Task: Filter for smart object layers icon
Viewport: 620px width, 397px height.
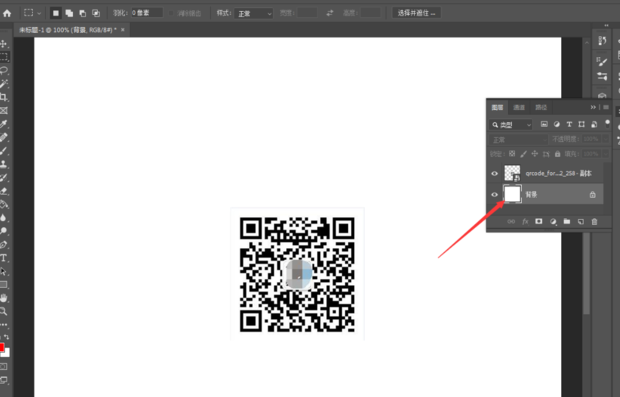Action: (594, 125)
